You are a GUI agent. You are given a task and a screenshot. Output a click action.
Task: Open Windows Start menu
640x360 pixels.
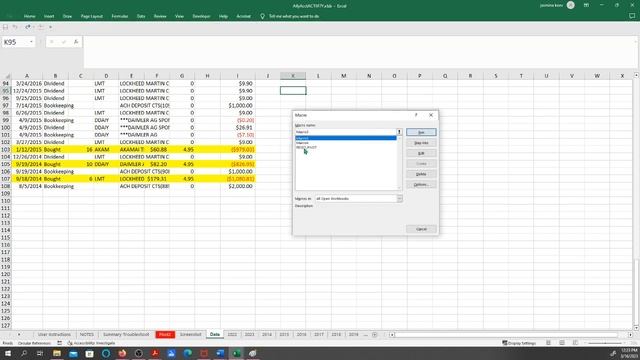click(x=8, y=353)
